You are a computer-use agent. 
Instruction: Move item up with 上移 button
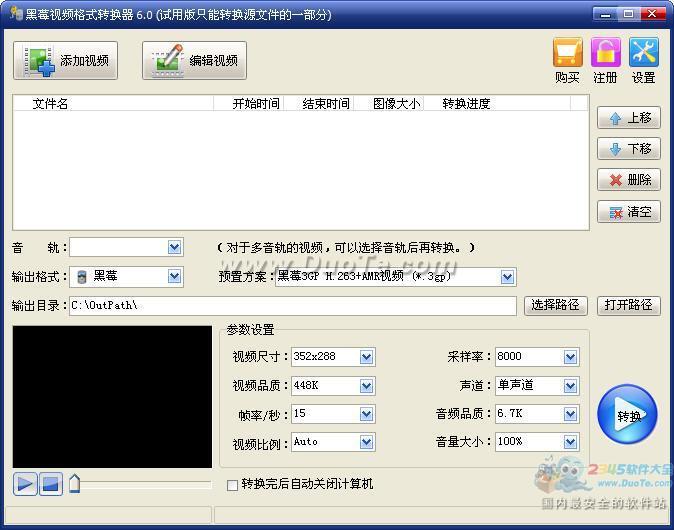[628, 118]
